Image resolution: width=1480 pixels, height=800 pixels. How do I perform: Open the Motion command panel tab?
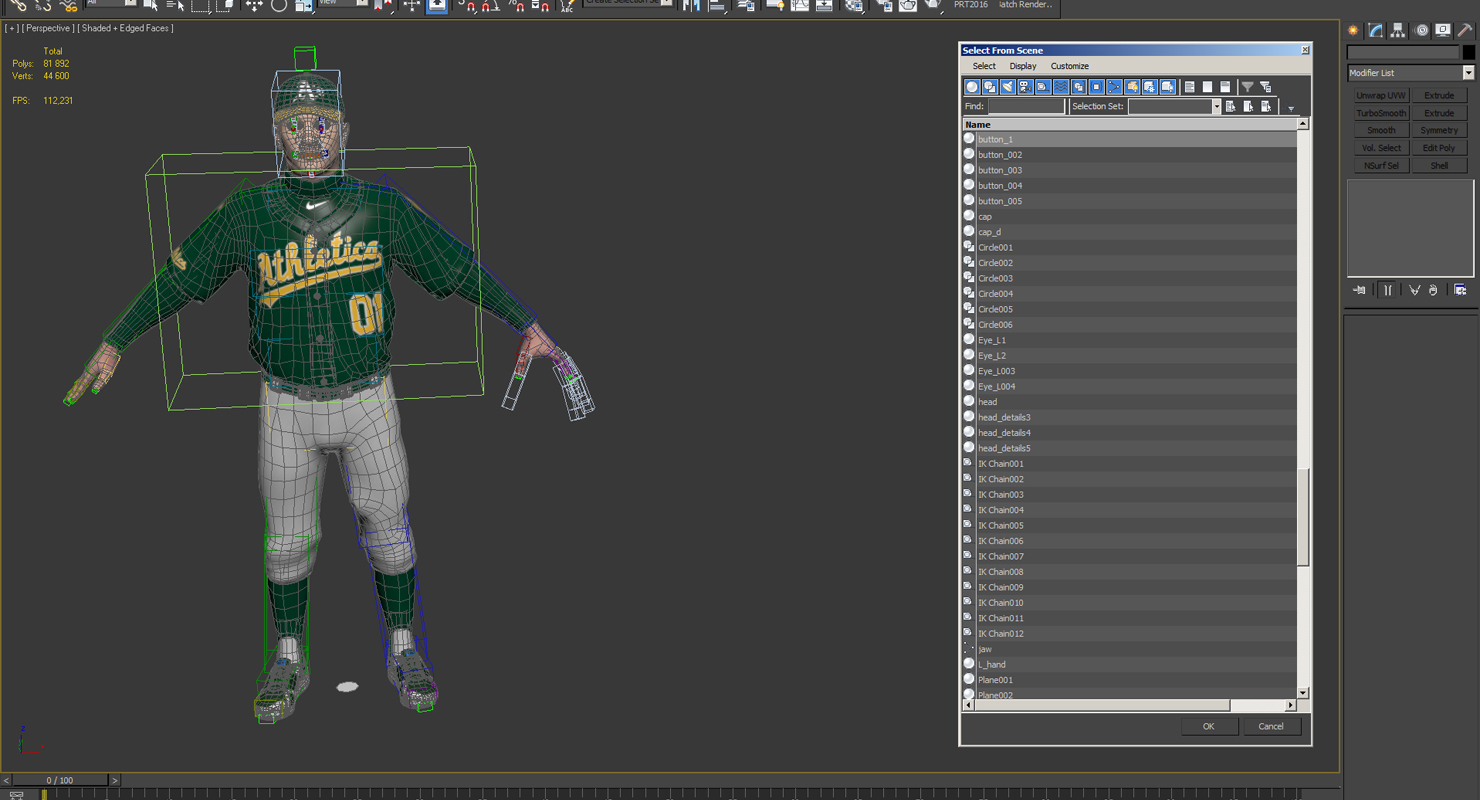point(1421,31)
